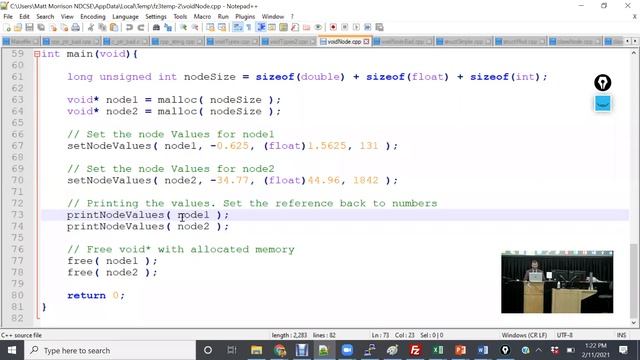Open Find with the binoculars icon
Screen dimensions: 640x360
coord(156,27)
